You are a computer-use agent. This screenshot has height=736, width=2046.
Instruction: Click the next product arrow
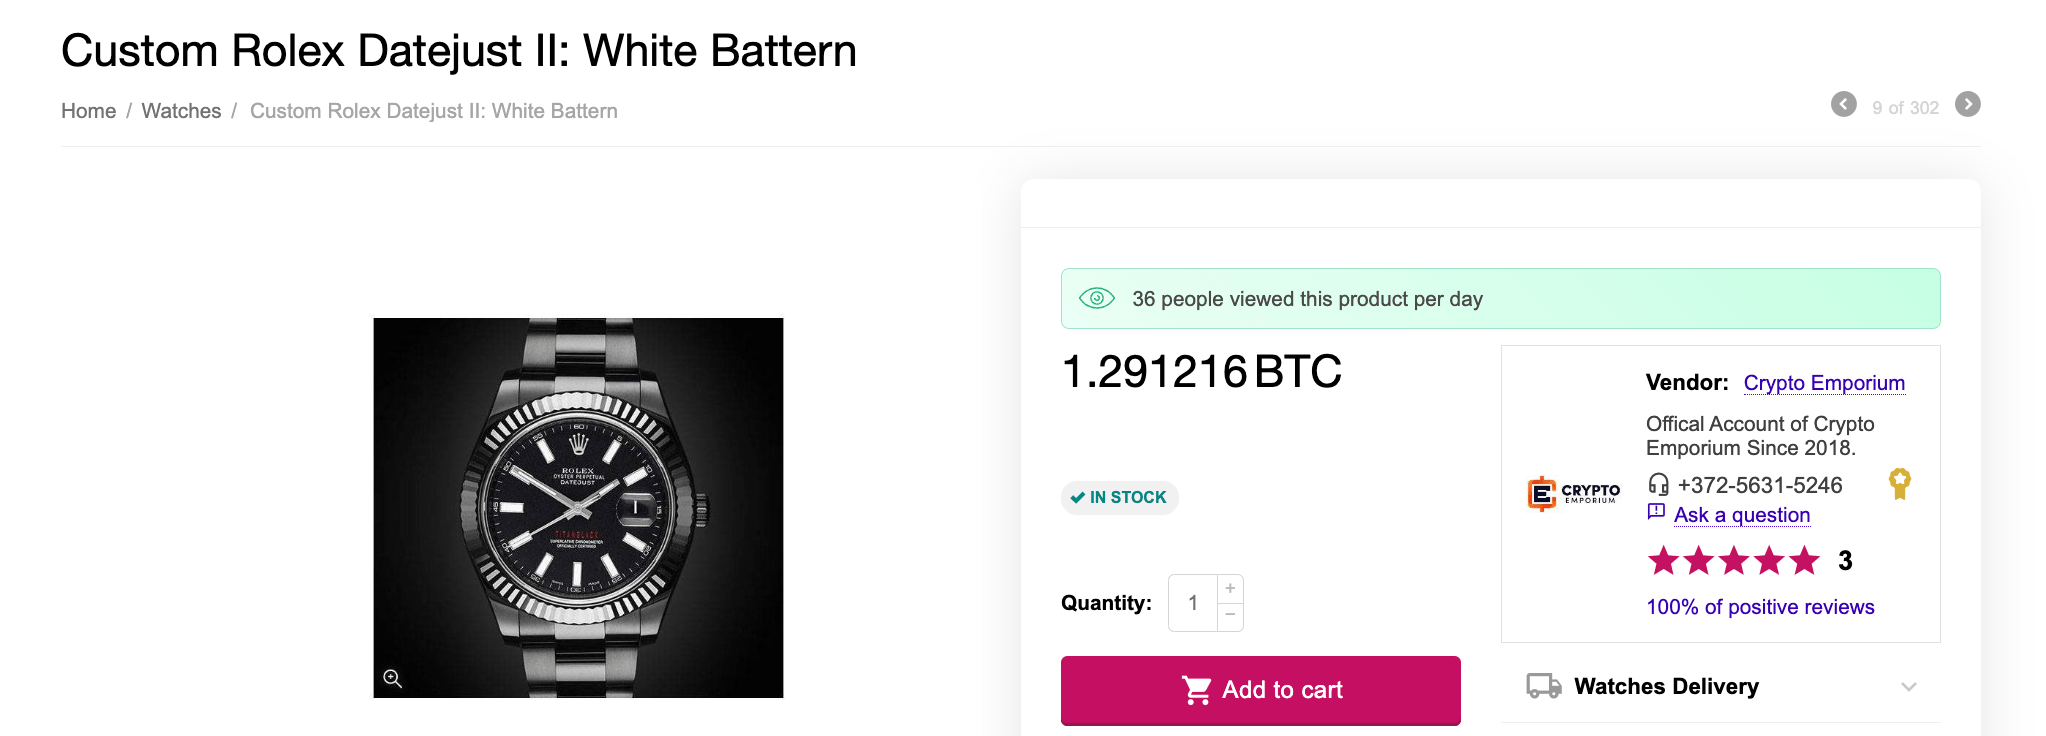[x=1967, y=105]
